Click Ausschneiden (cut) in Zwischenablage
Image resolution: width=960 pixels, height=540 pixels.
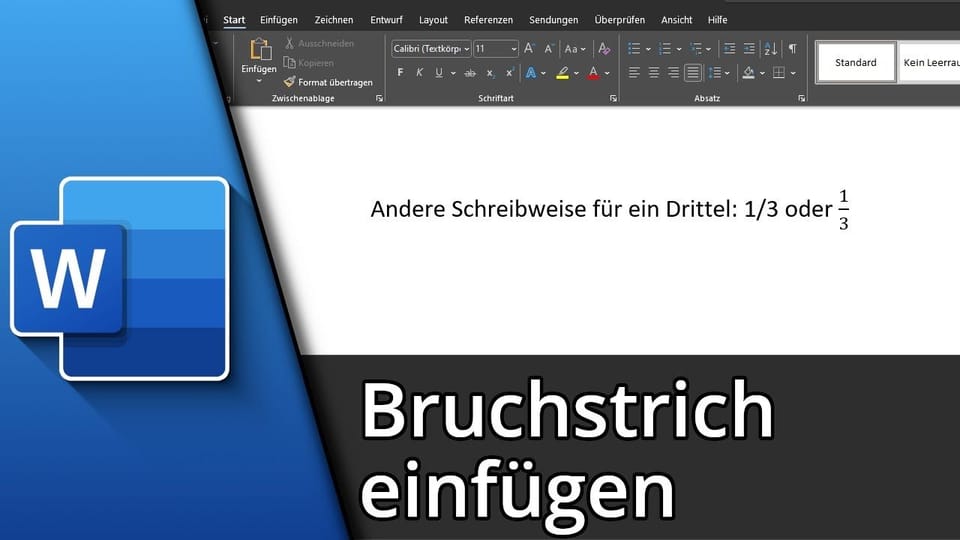tap(319, 43)
